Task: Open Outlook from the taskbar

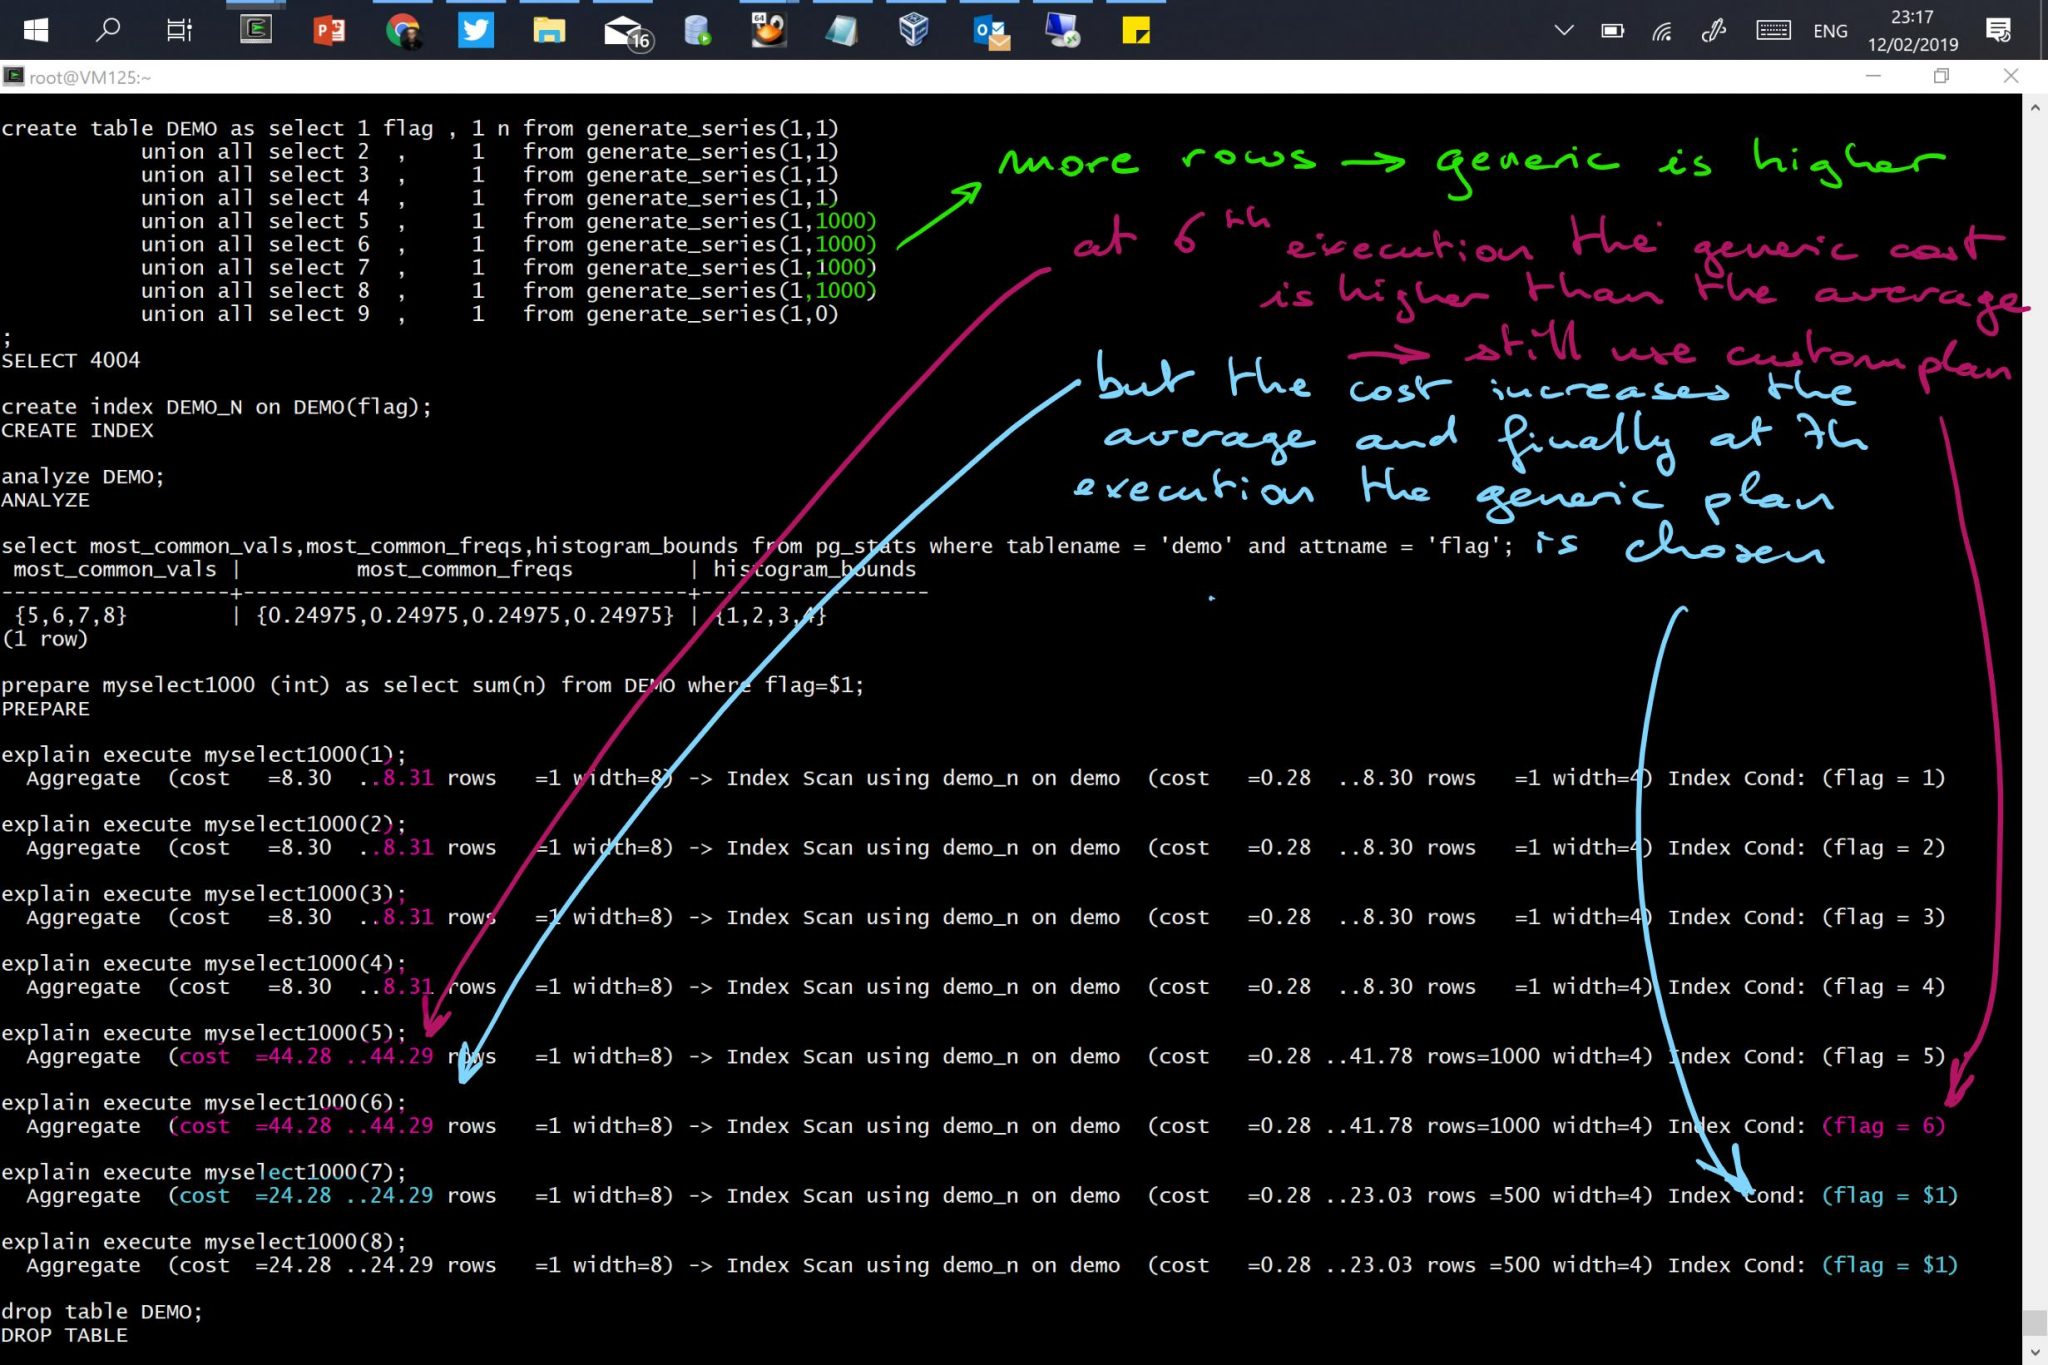Action: [x=988, y=30]
